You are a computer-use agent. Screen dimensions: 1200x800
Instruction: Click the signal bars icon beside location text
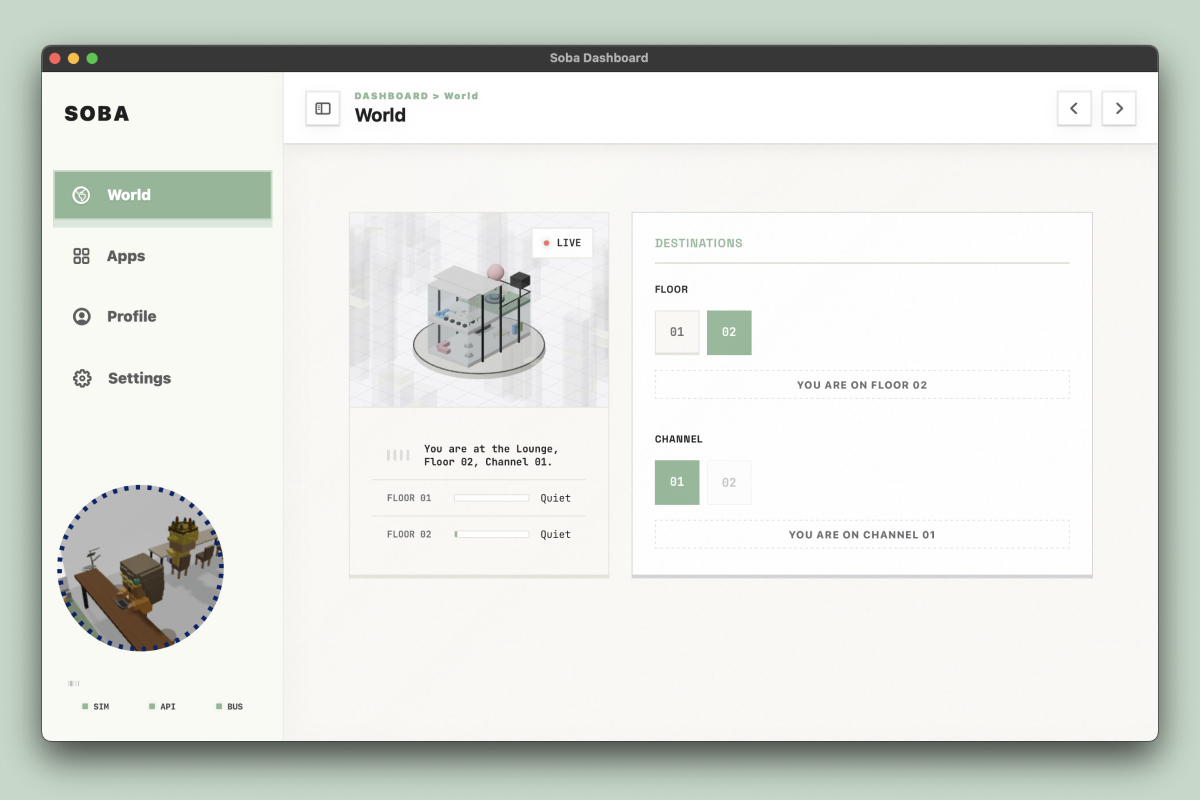click(398, 456)
